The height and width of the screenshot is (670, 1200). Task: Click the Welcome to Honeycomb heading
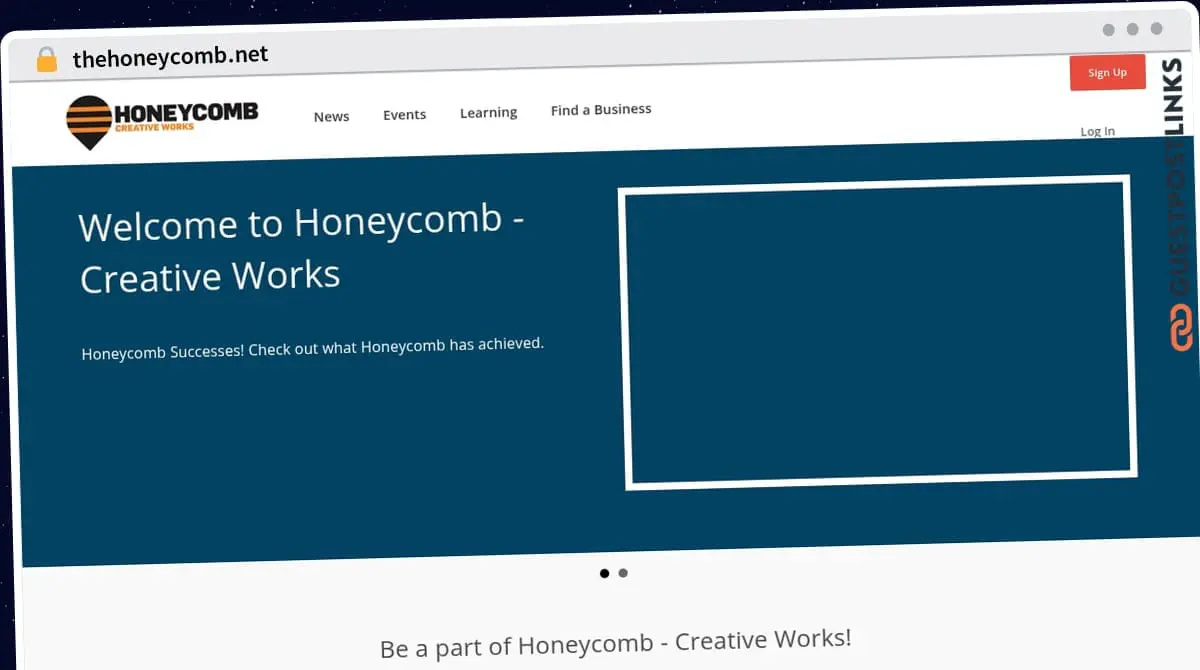coord(300,249)
